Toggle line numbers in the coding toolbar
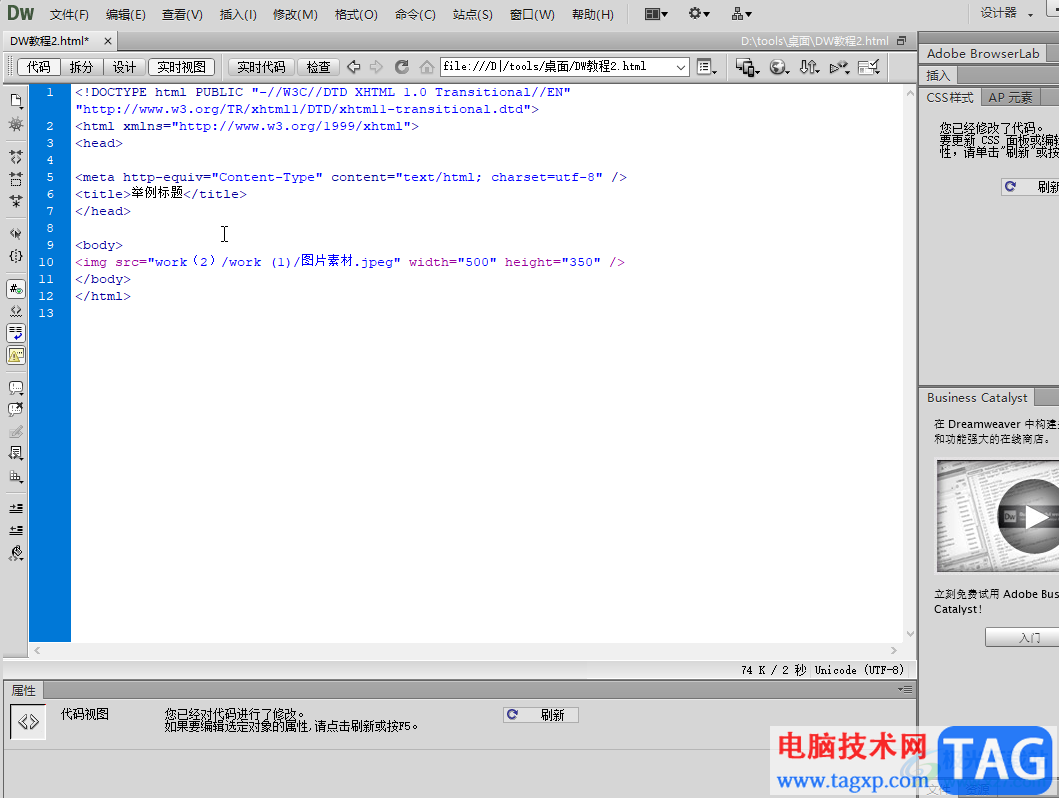Image resolution: width=1059 pixels, height=798 pixels. (16, 289)
